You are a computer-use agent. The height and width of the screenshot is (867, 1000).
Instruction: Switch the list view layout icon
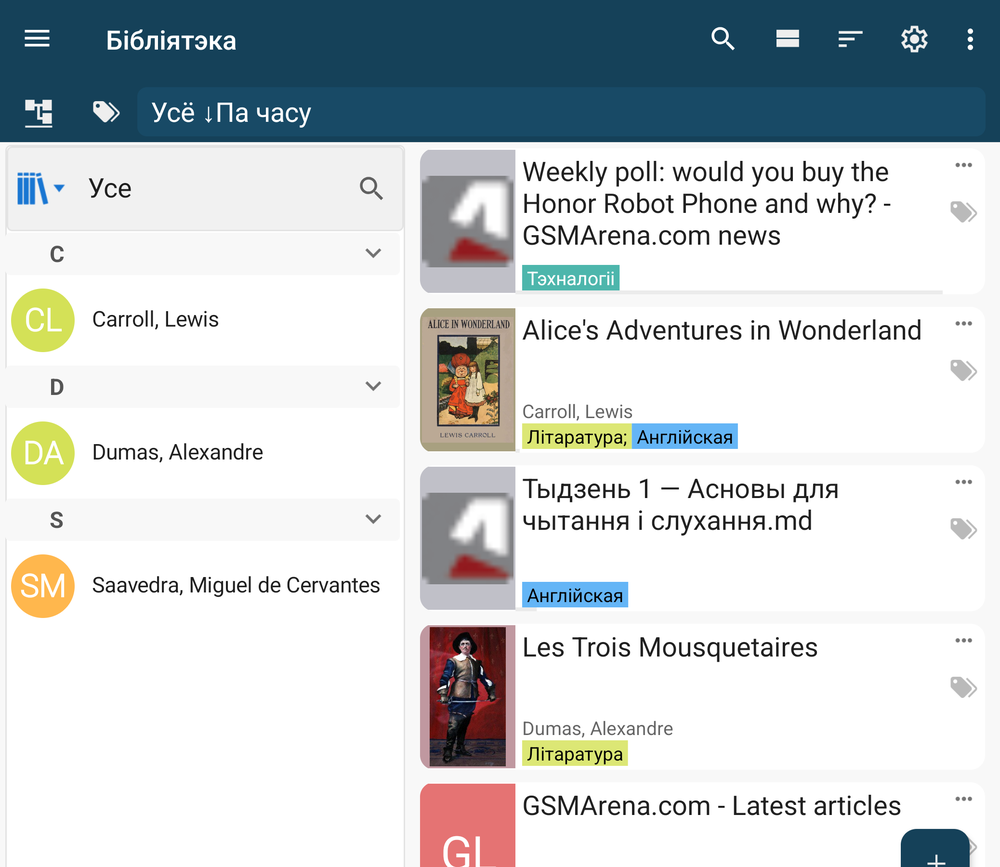click(x=788, y=40)
